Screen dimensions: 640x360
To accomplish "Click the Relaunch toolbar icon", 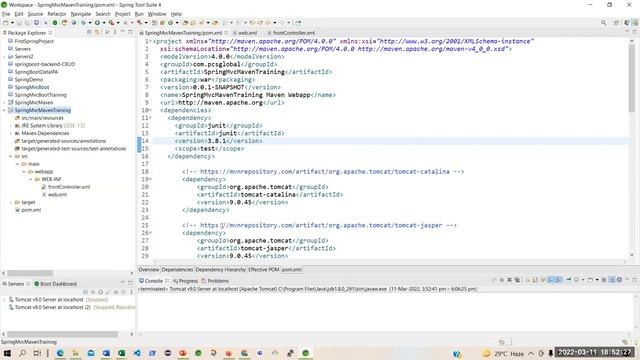I will [64, 23].
